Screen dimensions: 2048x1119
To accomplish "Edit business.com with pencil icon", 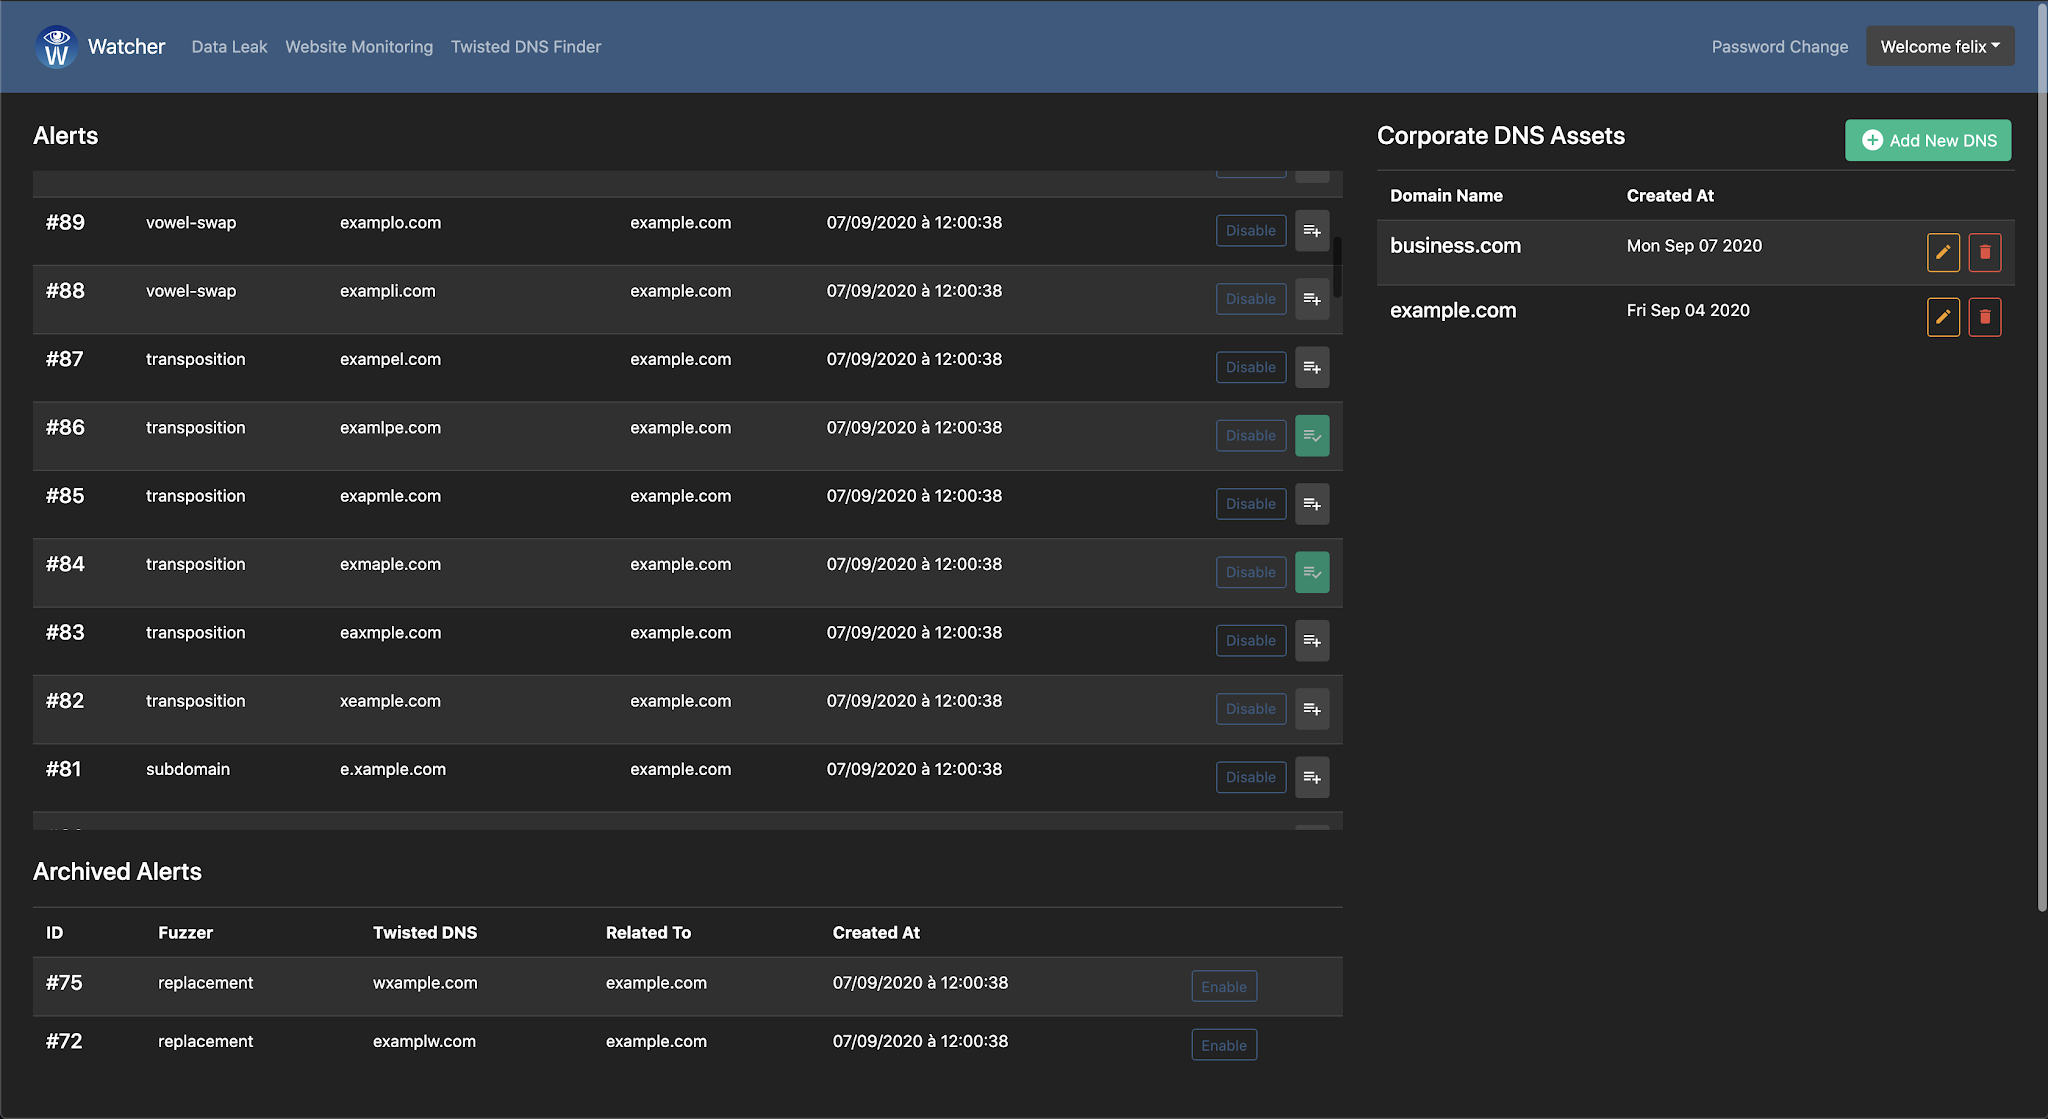I will tap(1943, 253).
